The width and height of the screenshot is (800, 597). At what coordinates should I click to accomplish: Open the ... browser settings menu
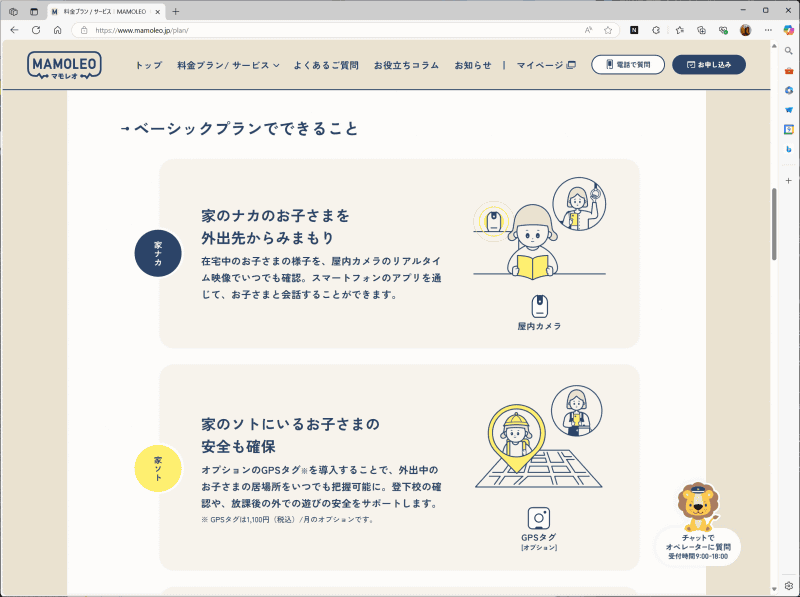[x=768, y=30]
